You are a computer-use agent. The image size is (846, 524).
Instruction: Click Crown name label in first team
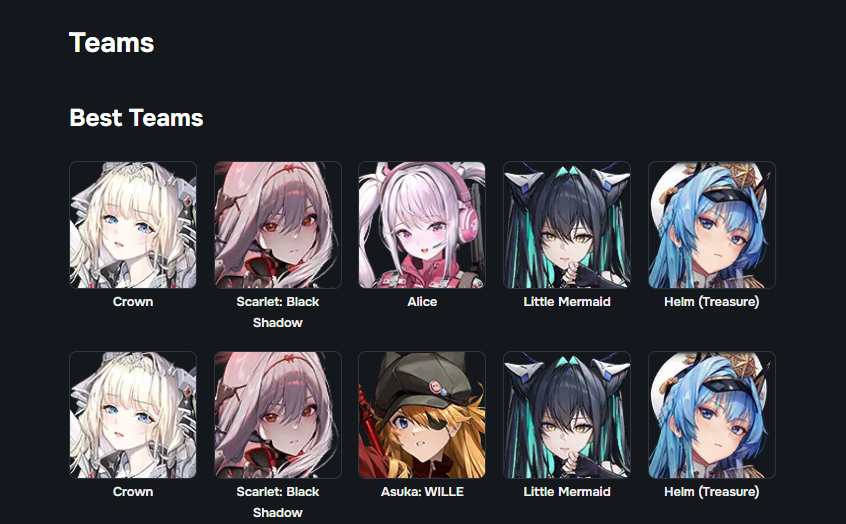point(133,302)
